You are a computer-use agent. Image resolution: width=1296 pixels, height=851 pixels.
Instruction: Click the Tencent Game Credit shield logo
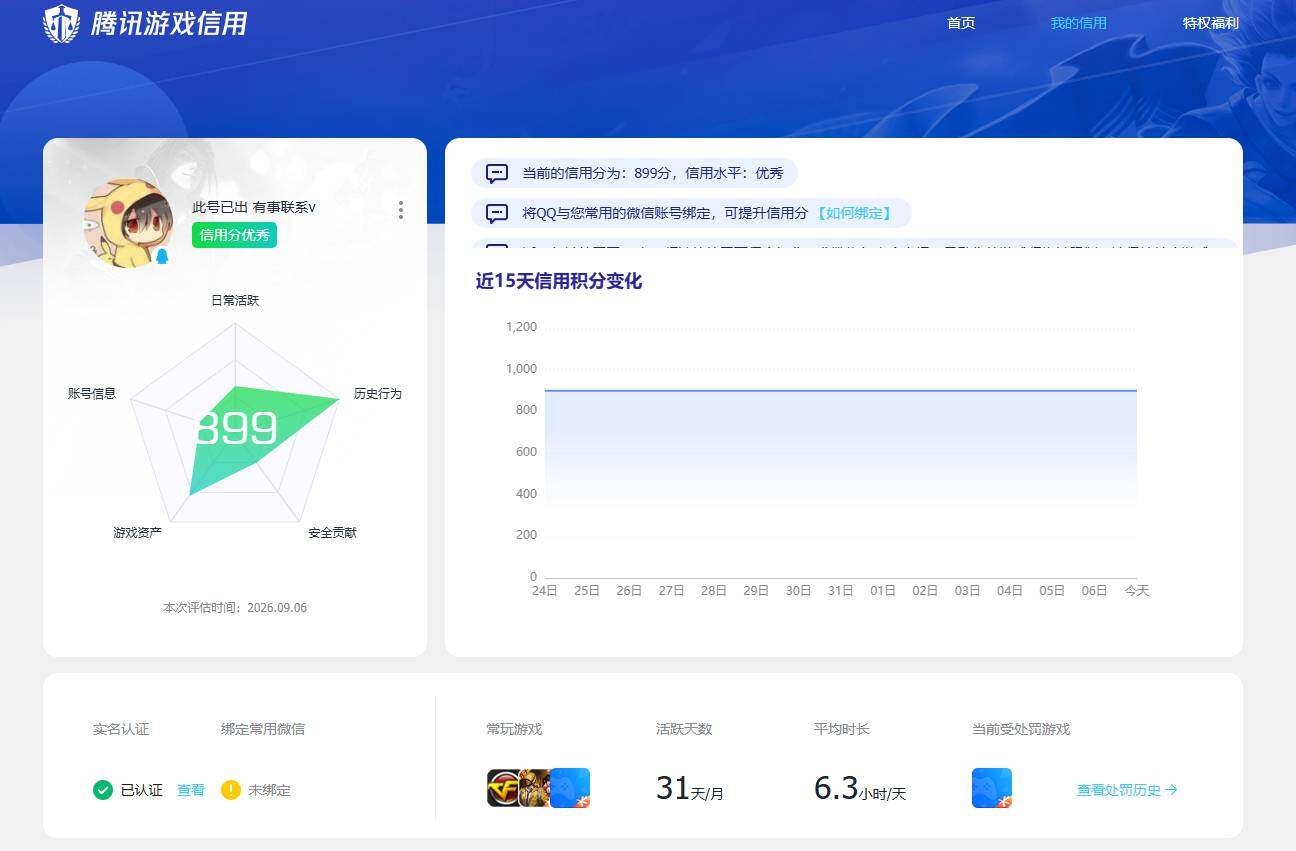tap(61, 23)
